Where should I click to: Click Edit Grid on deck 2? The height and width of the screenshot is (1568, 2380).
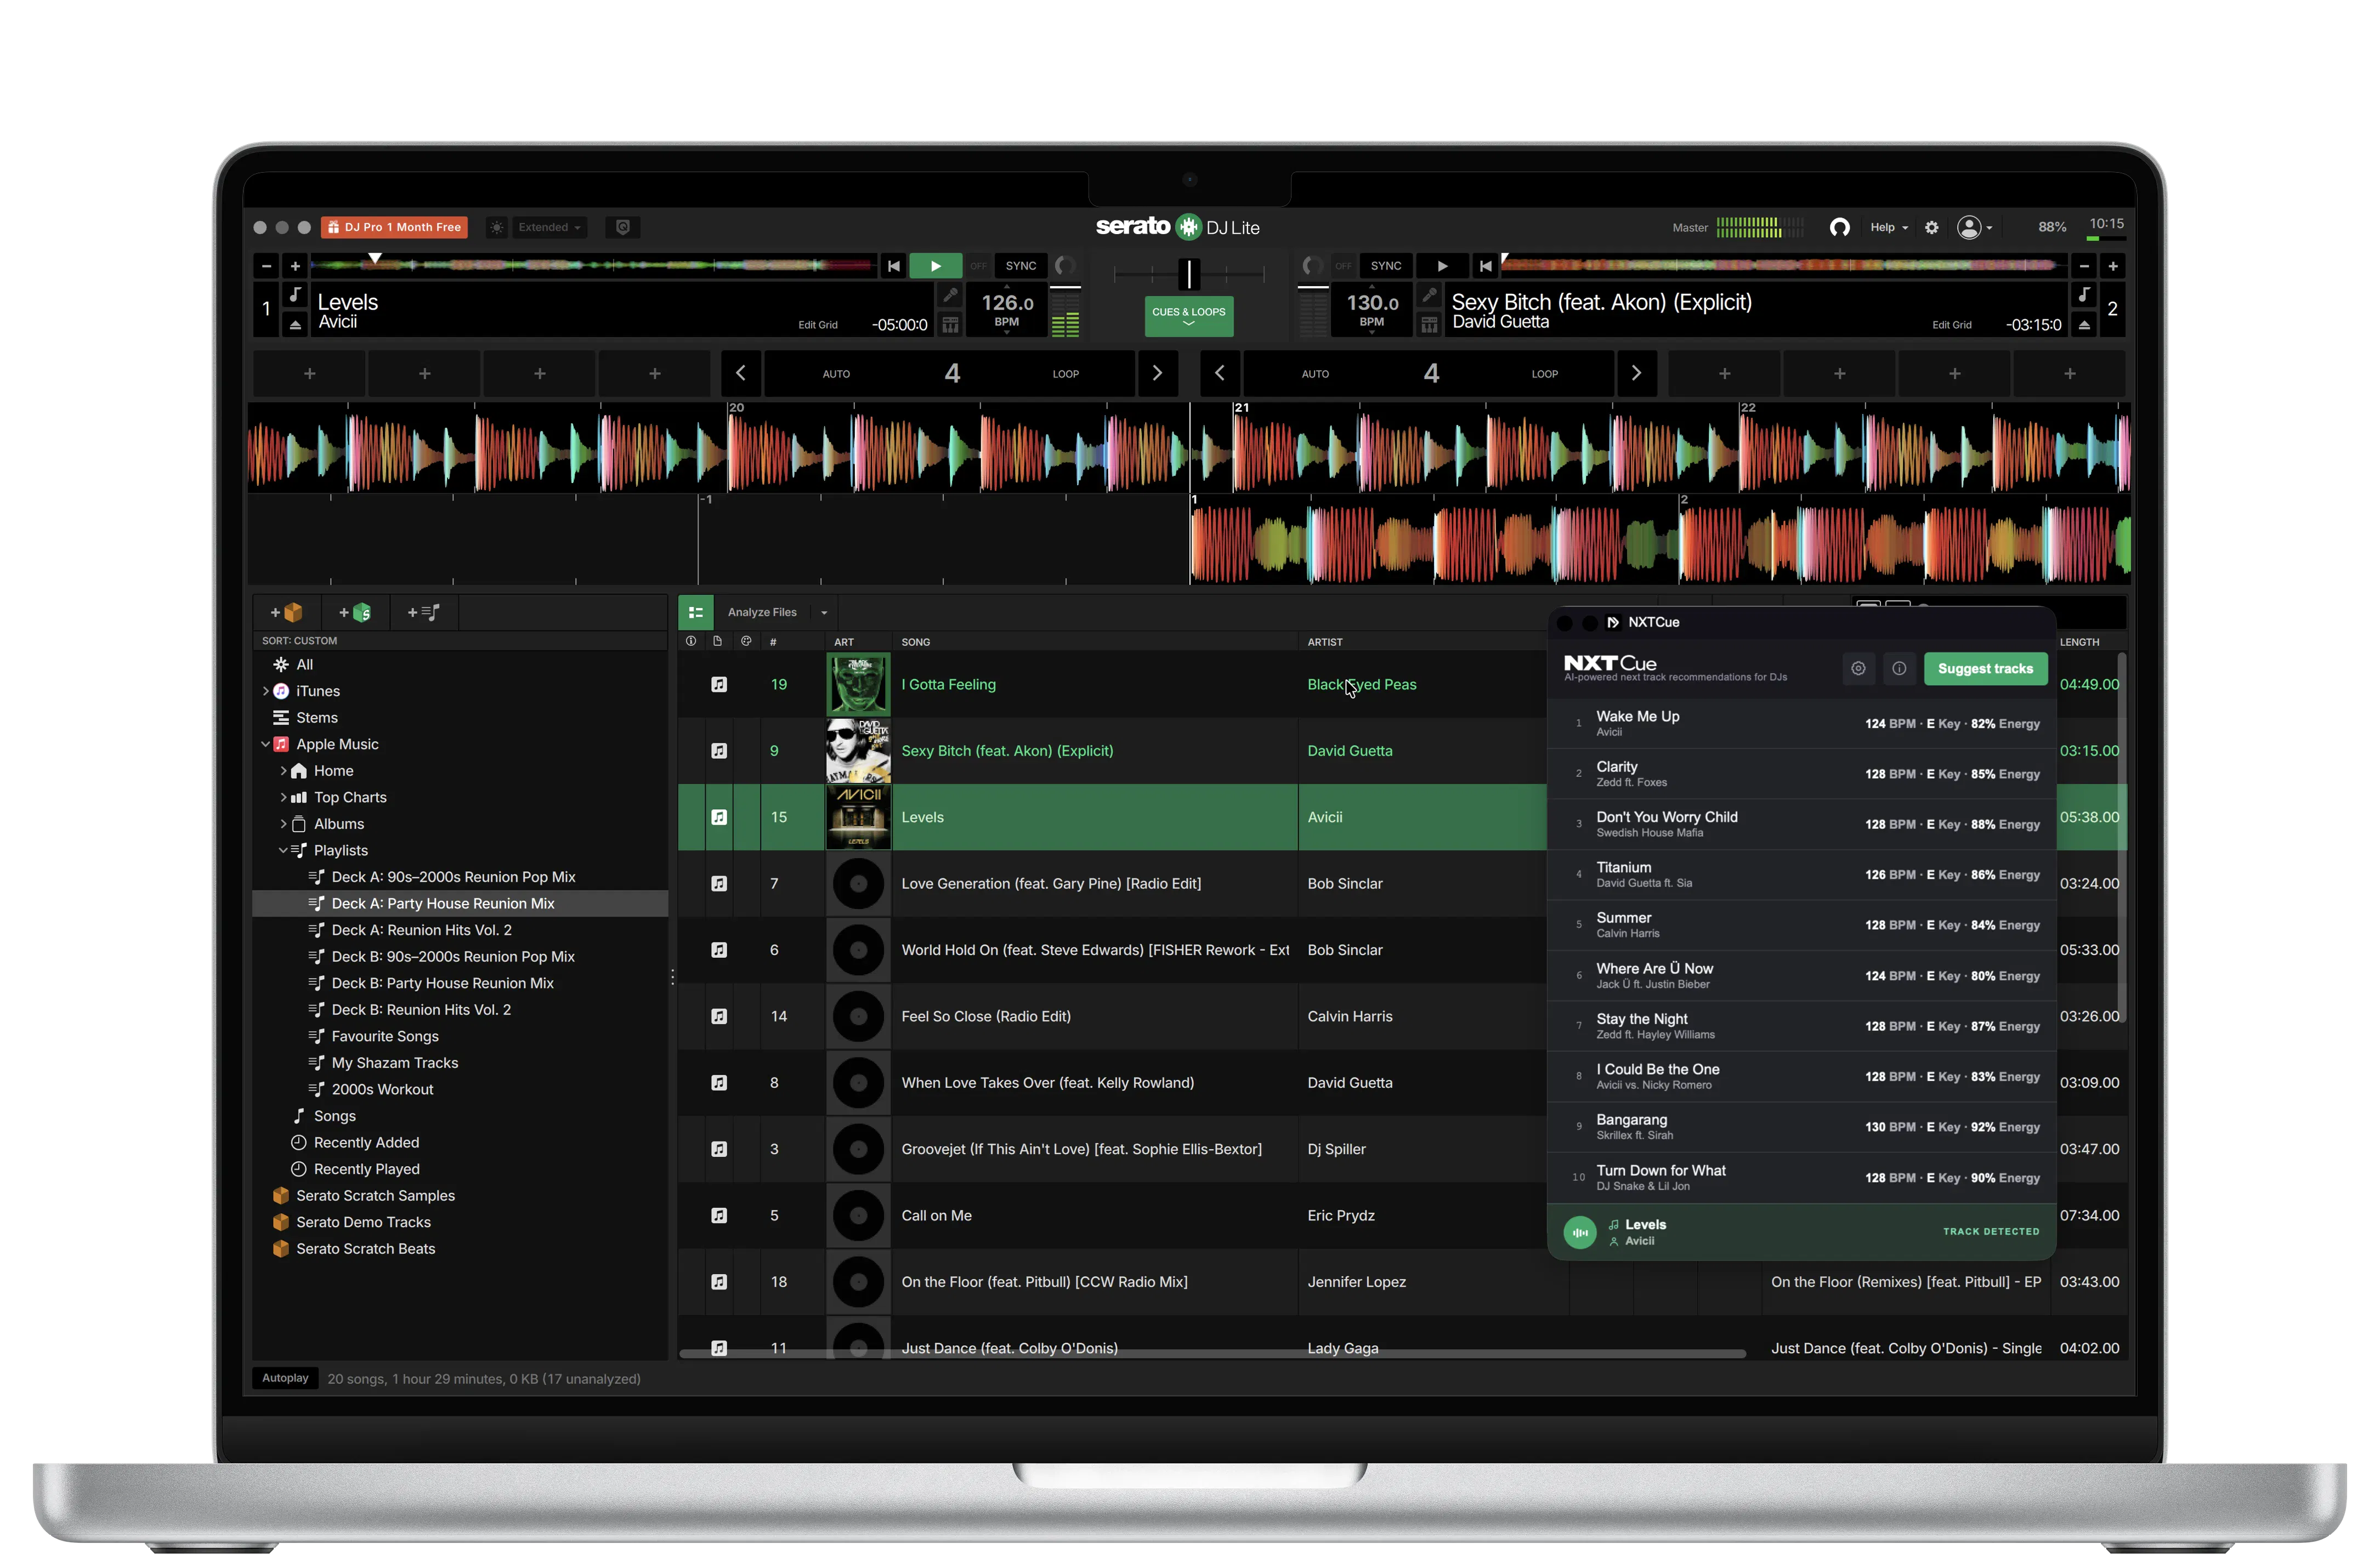pyautogui.click(x=1952, y=325)
